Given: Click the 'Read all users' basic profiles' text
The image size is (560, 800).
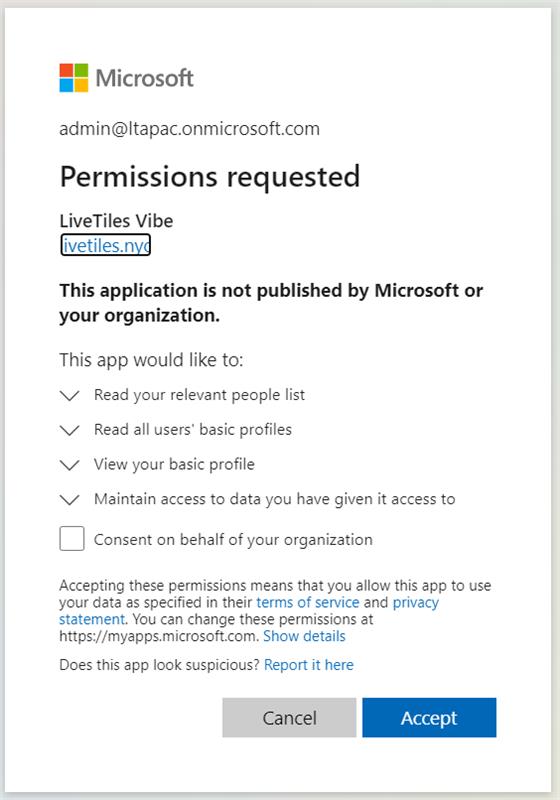Looking at the screenshot, I should [x=193, y=430].
